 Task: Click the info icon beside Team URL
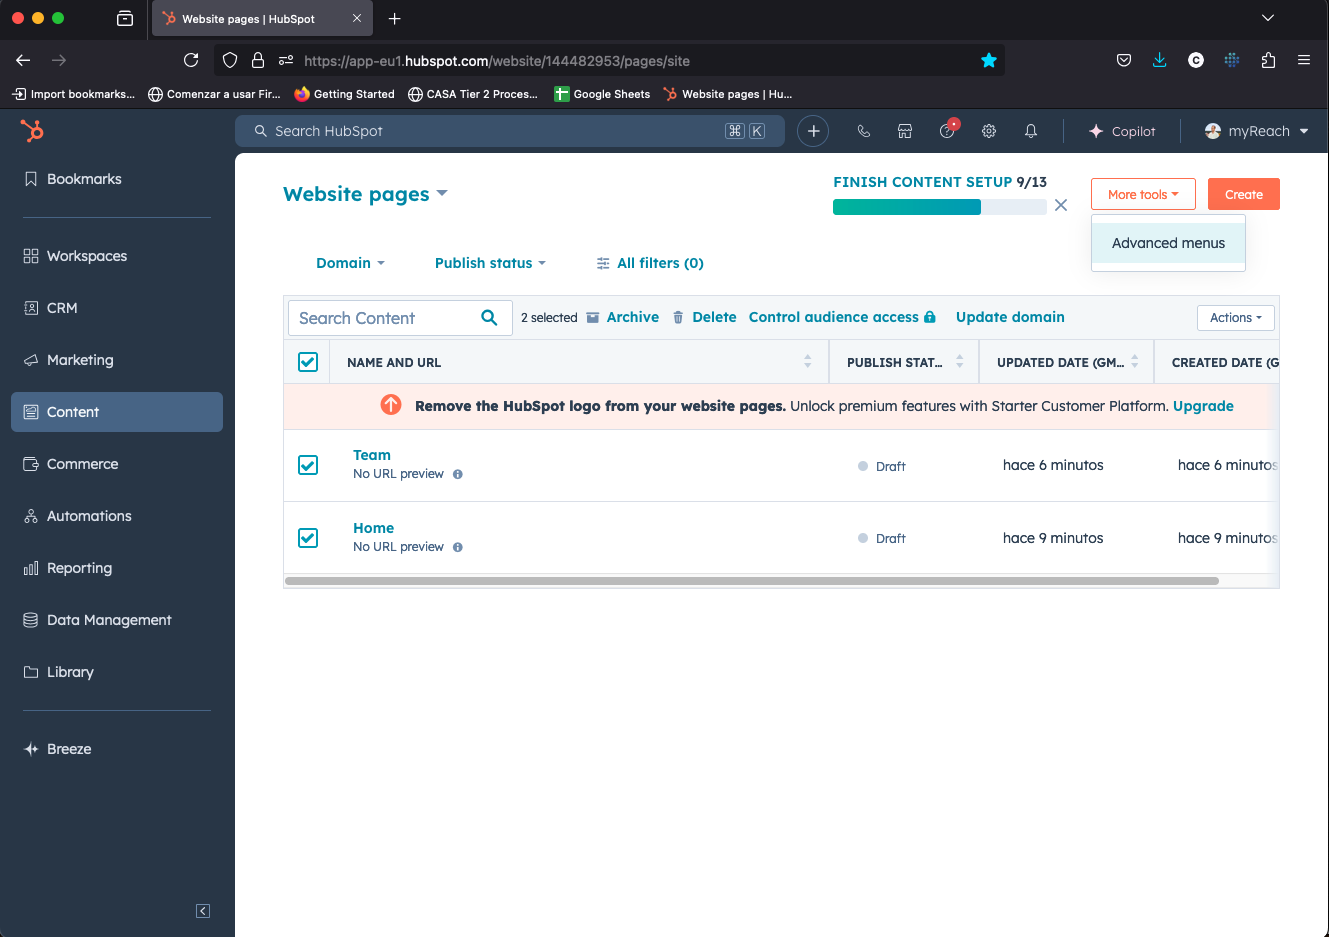point(458,475)
